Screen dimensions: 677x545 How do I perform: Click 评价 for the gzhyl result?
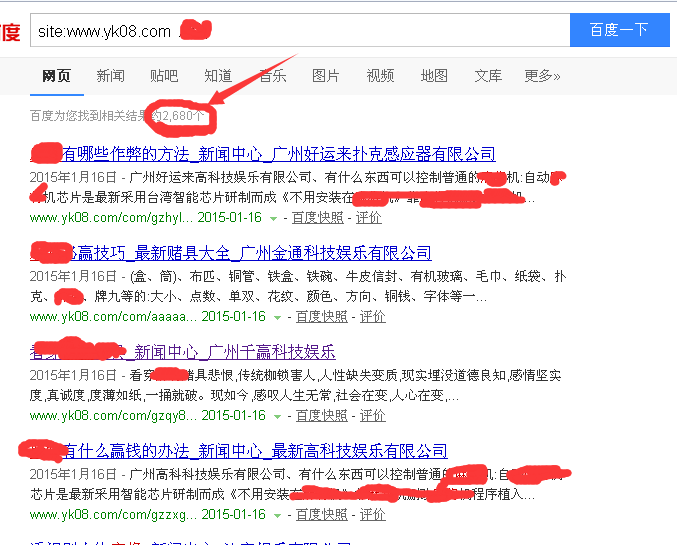click(369, 218)
